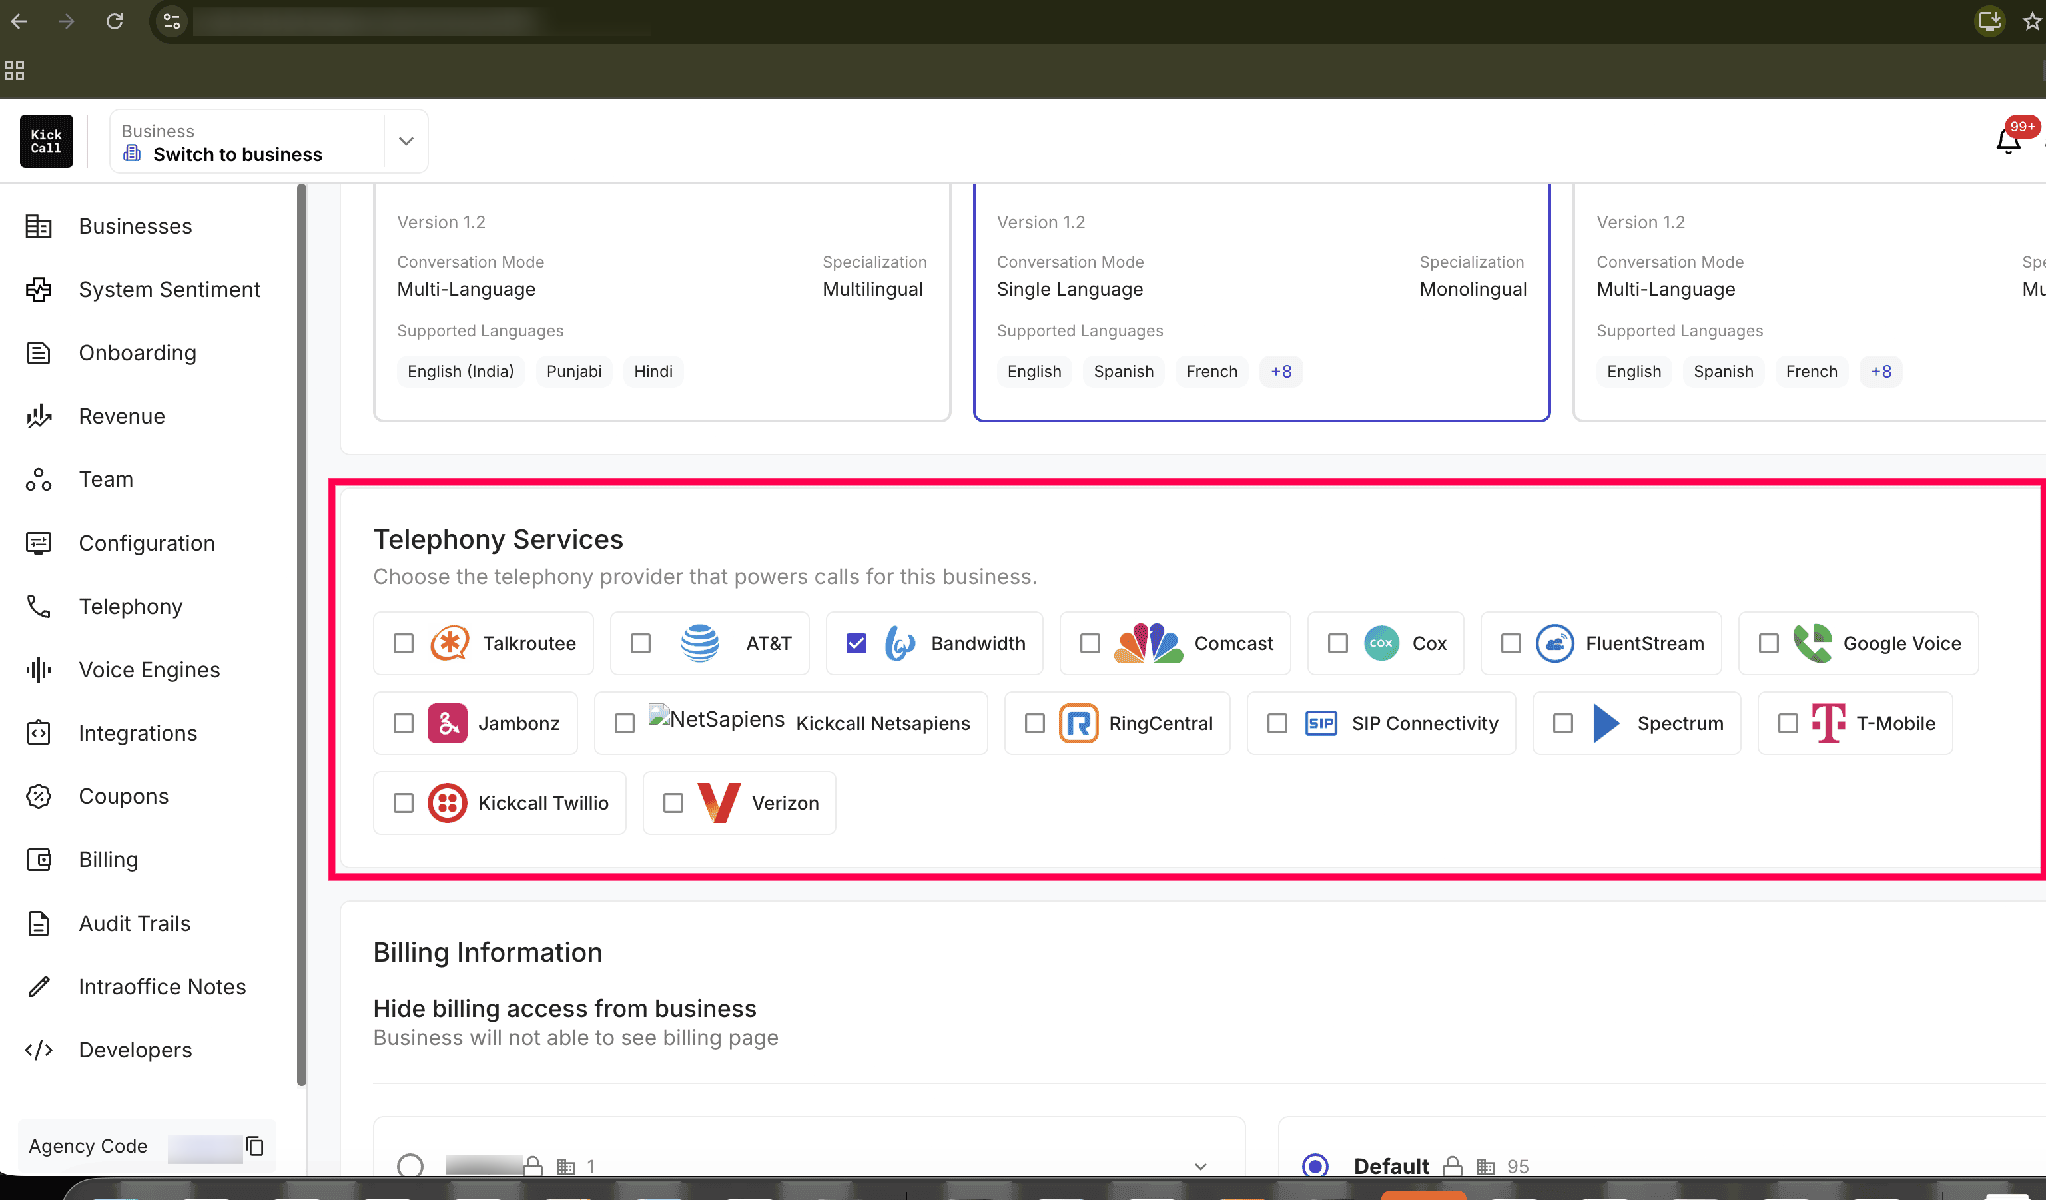Click the Comcast peacock logo
This screenshot has height=1200, width=2046.
click(1149, 643)
